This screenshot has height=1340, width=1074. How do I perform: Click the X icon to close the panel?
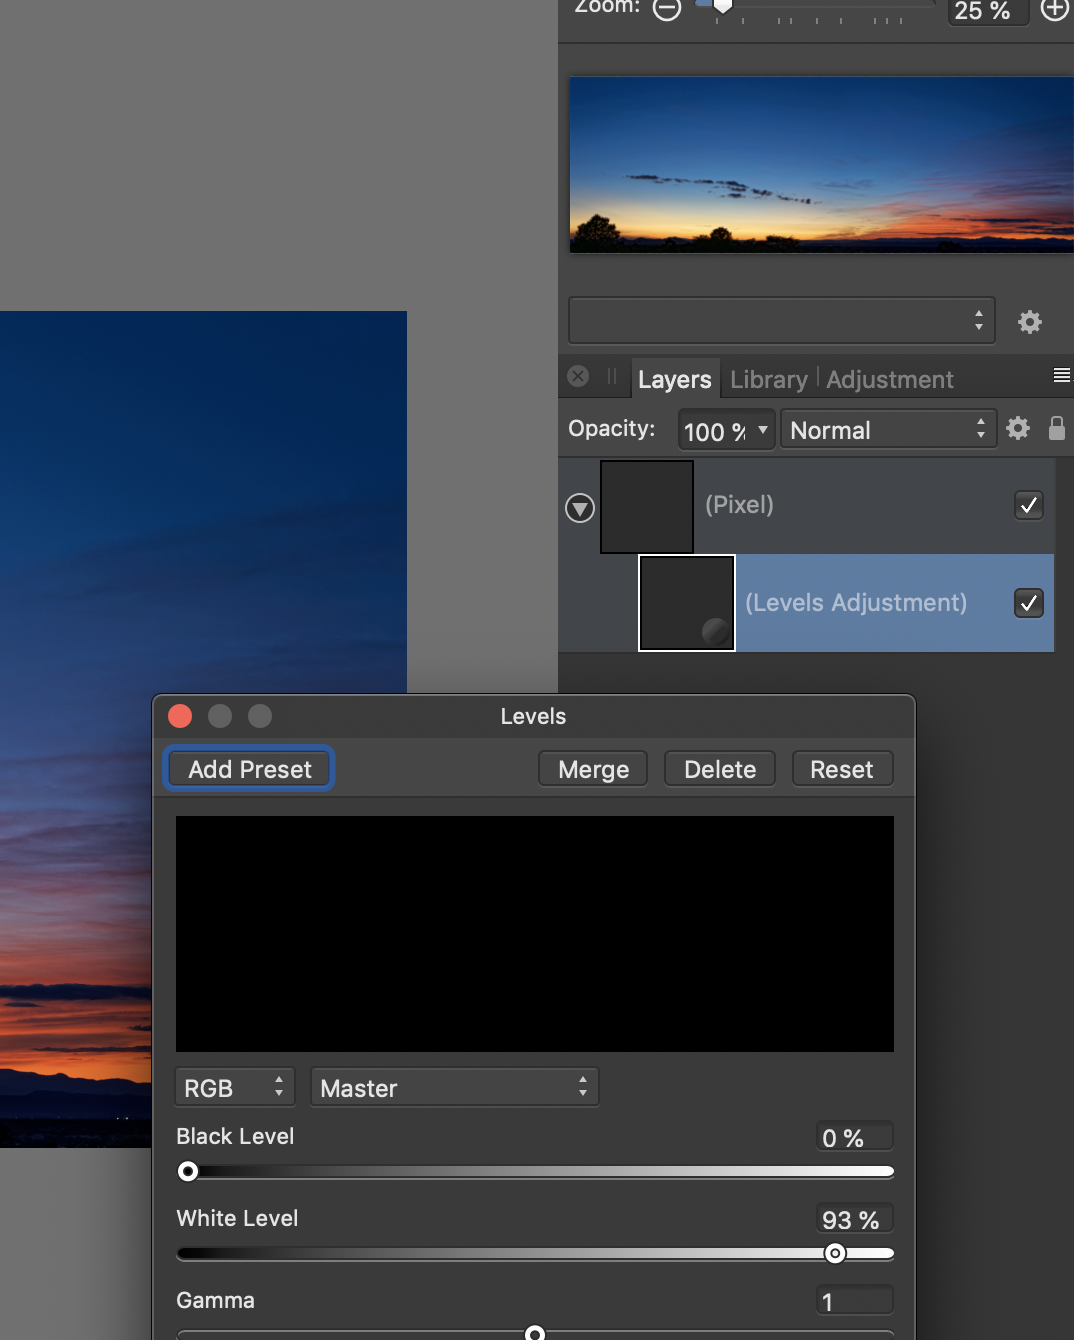pos(578,375)
